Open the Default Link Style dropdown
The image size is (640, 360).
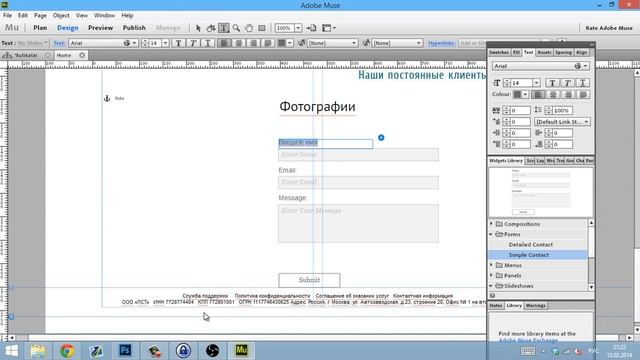[x=562, y=122]
